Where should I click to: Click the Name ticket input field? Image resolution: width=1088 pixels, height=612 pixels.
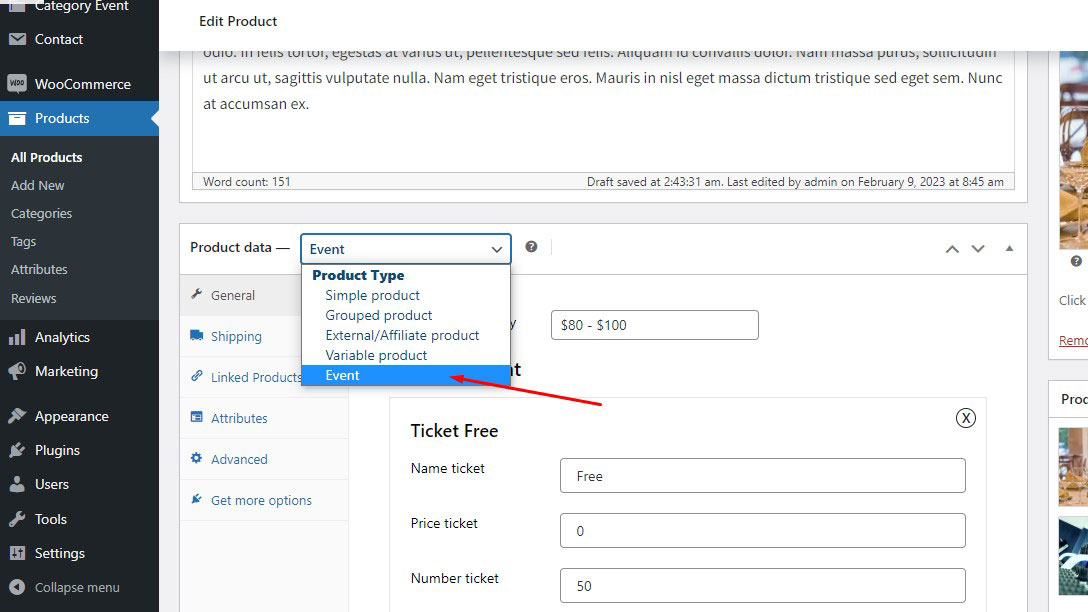[x=762, y=476]
